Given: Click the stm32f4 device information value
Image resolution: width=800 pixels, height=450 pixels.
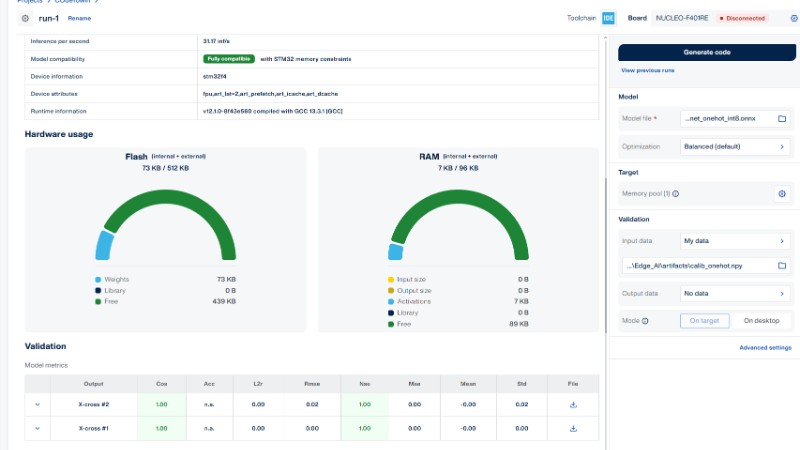Looking at the screenshot, I should [x=215, y=77].
